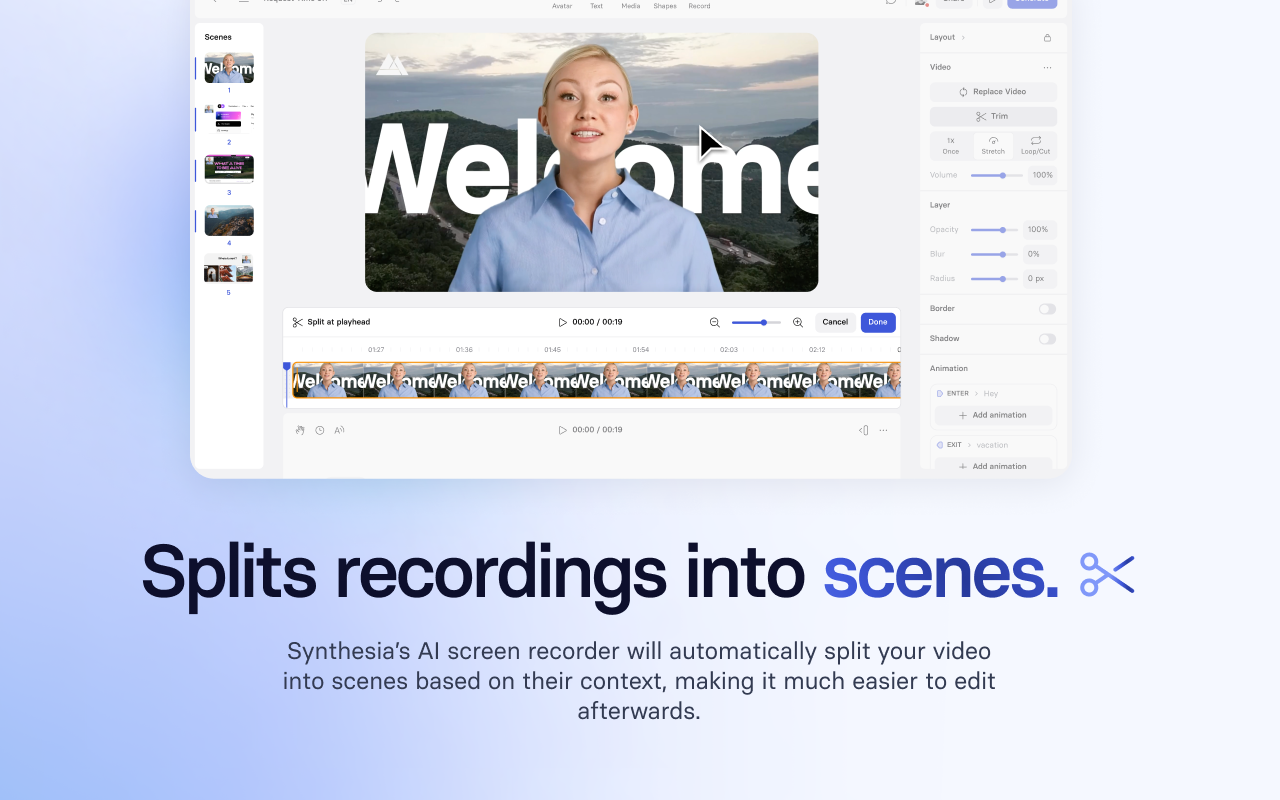This screenshot has height=800, width=1280.
Task: Select scene 4 thumbnail
Action: (229, 221)
